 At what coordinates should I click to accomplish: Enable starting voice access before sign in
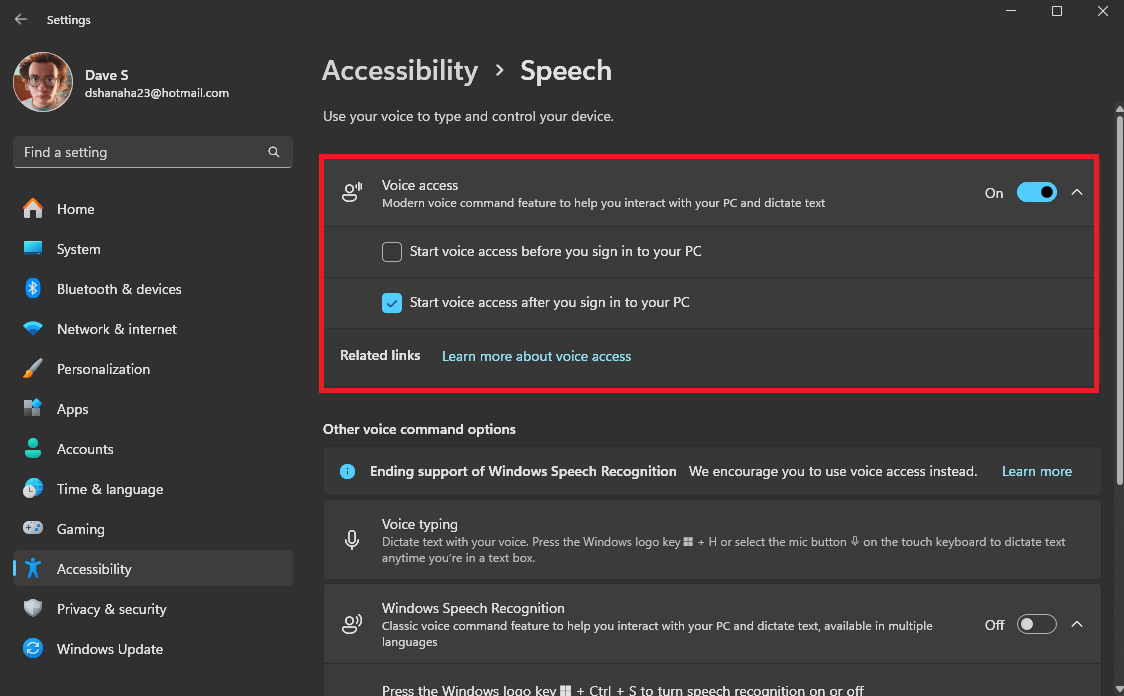tap(392, 251)
